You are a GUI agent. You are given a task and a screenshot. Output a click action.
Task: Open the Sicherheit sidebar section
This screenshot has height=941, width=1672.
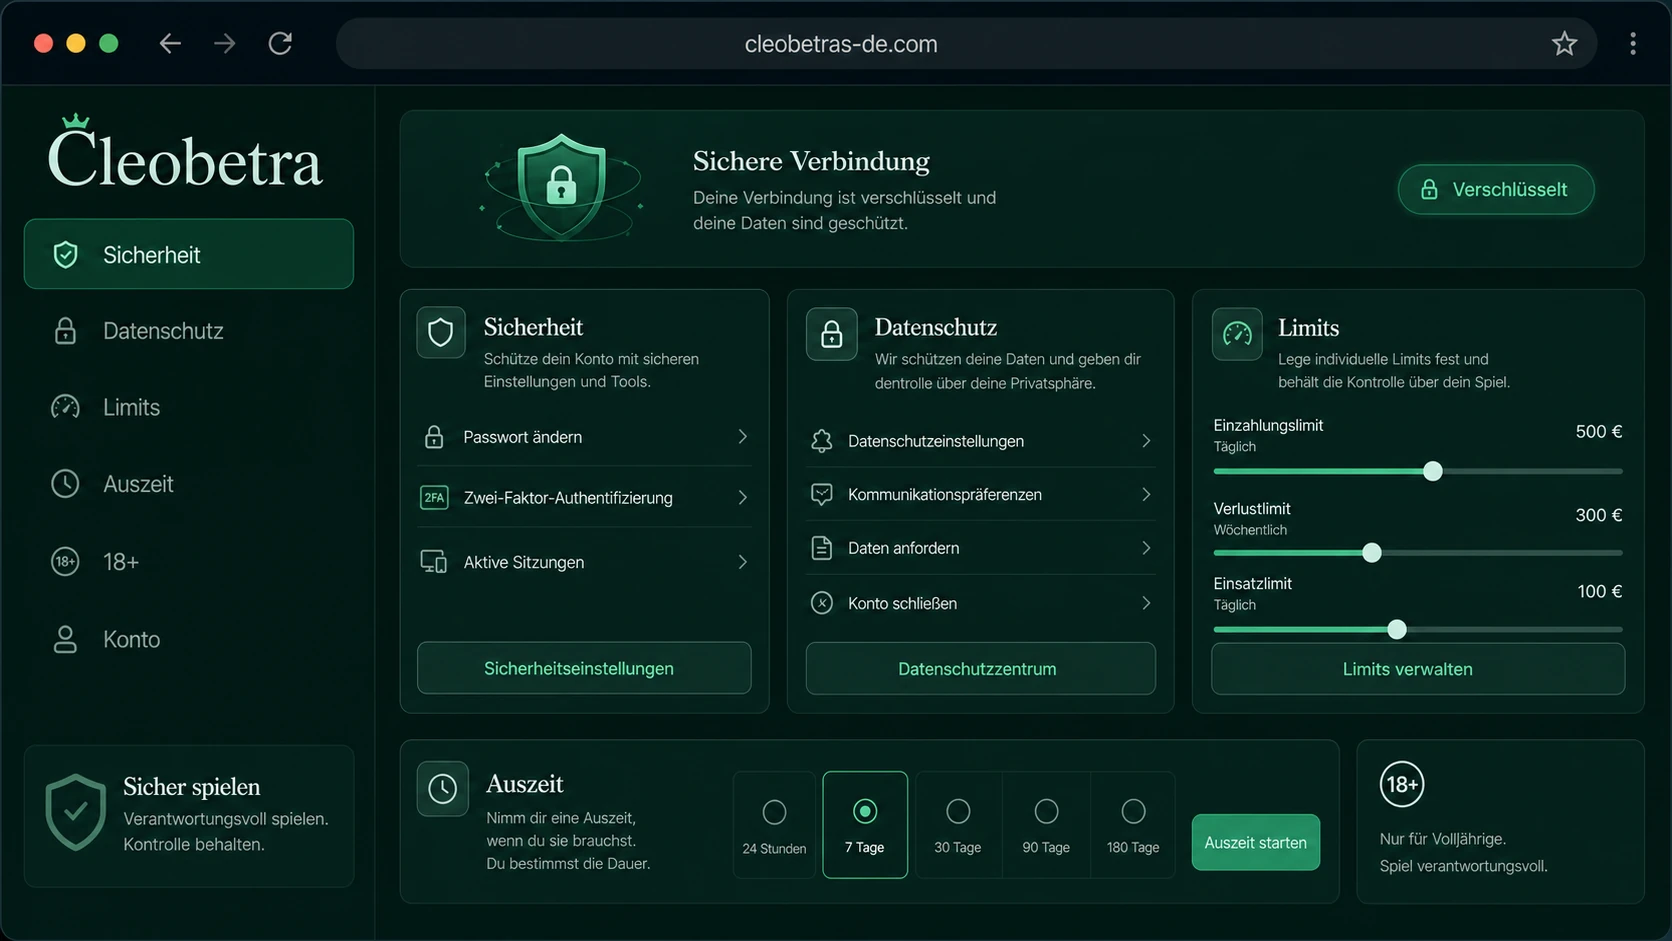tap(189, 254)
